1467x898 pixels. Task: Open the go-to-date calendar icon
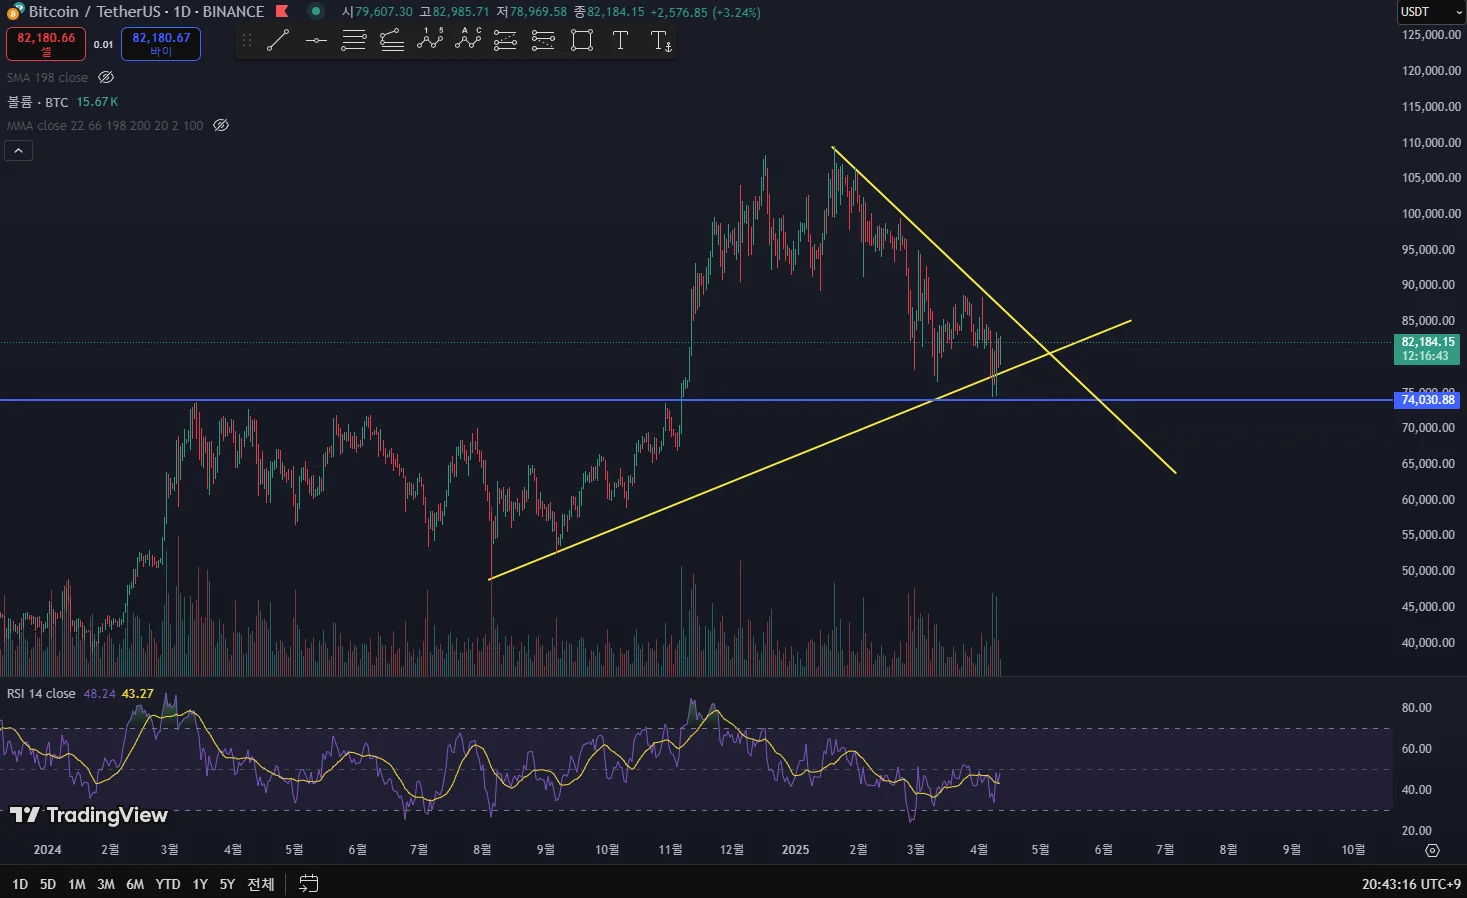[309, 884]
